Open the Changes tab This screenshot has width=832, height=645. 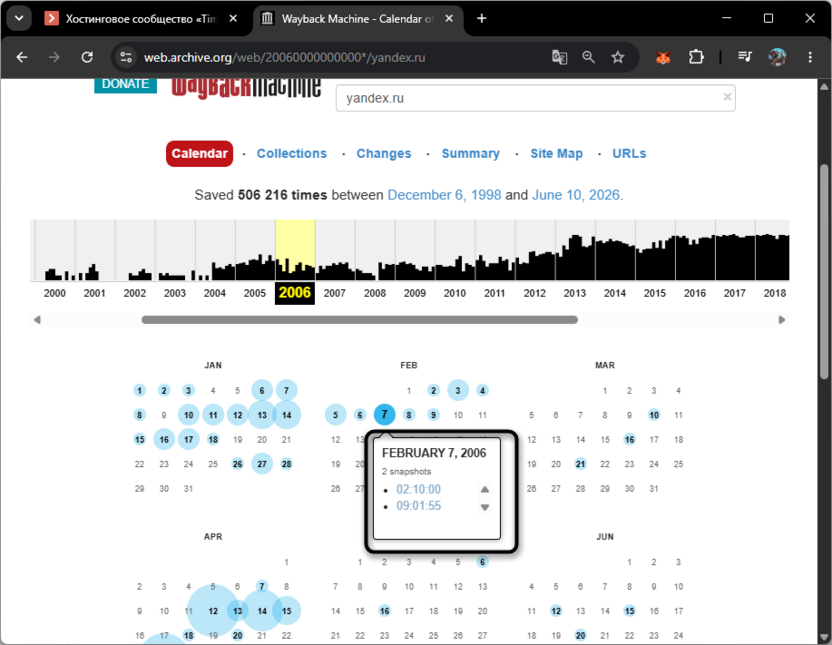click(x=384, y=153)
